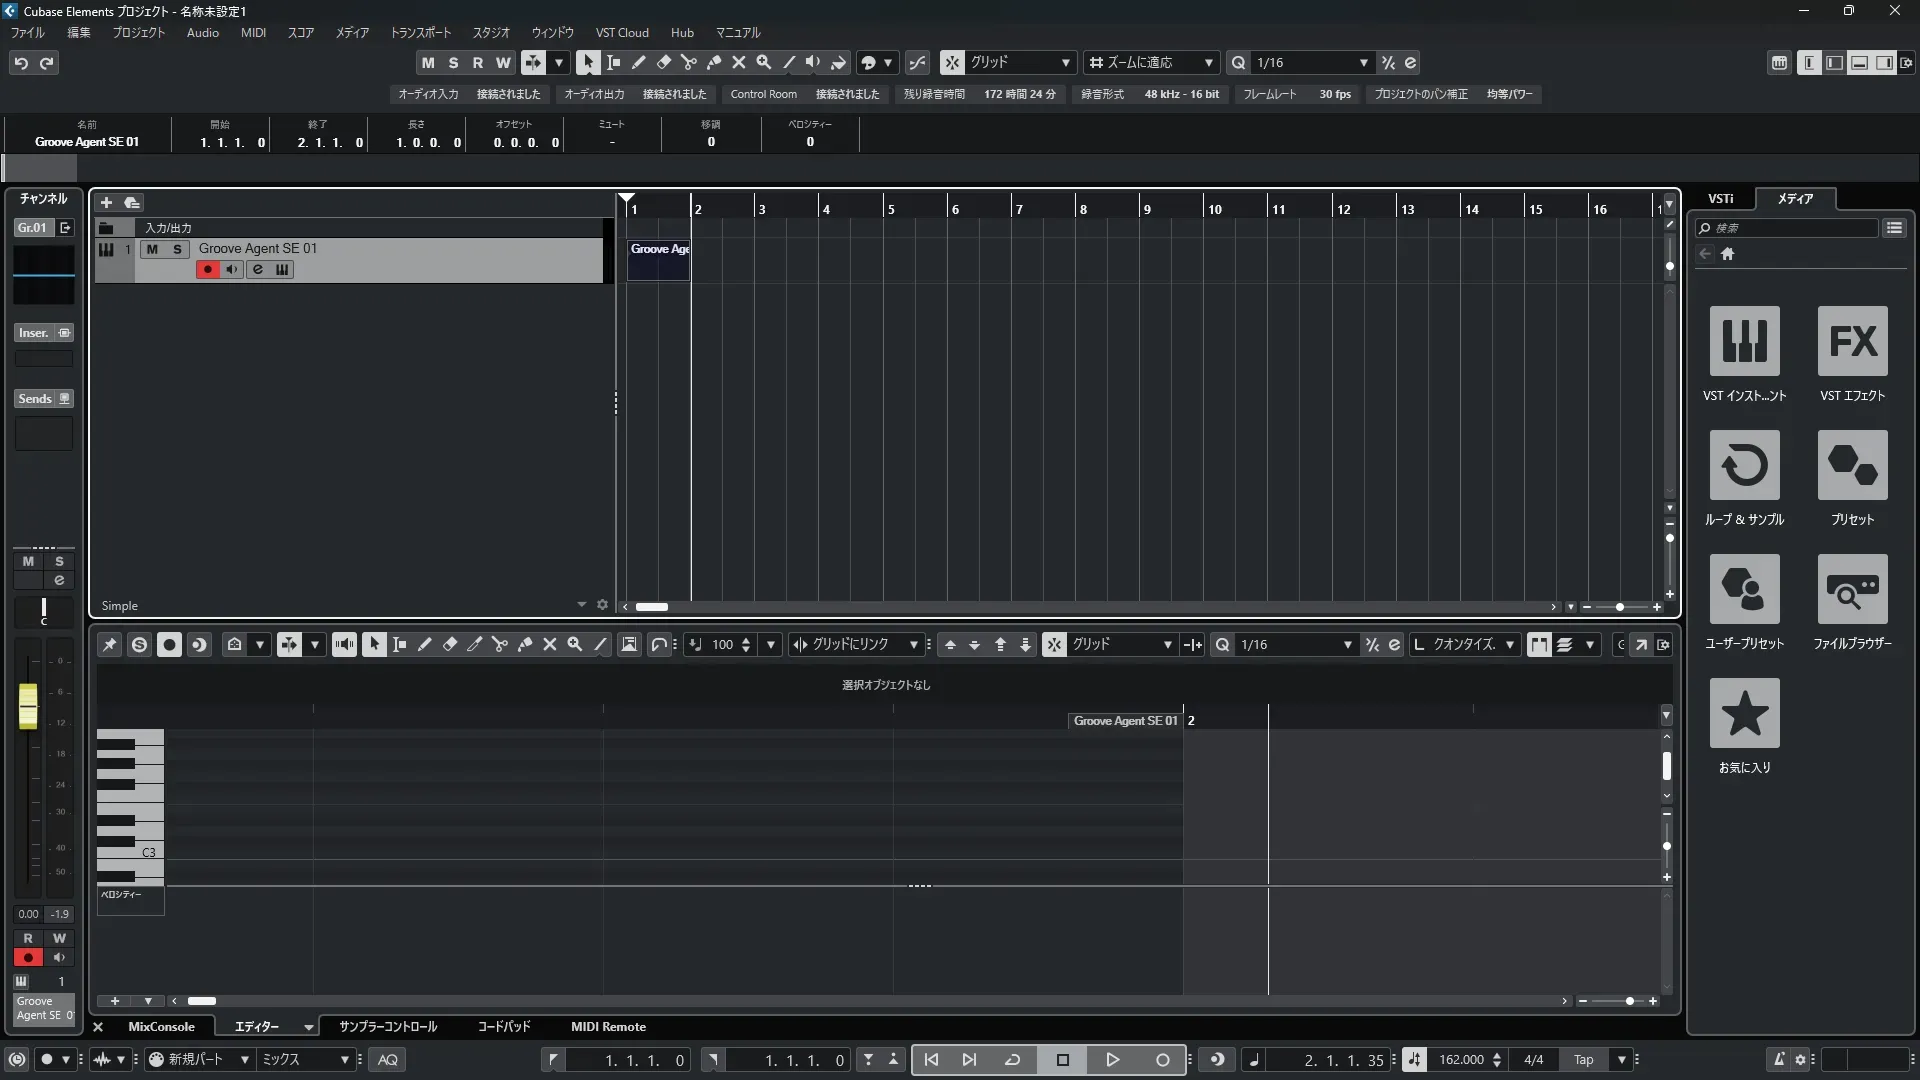Open the MIDI menu
This screenshot has width=1920, height=1080.
click(253, 32)
